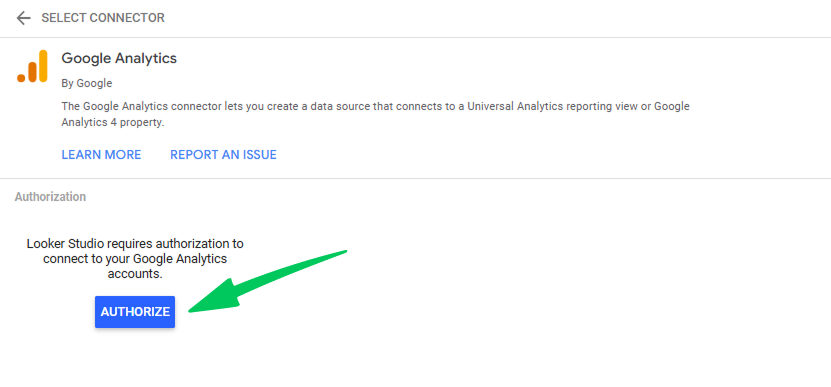Go back using the left arrow icon

pyautogui.click(x=23, y=18)
